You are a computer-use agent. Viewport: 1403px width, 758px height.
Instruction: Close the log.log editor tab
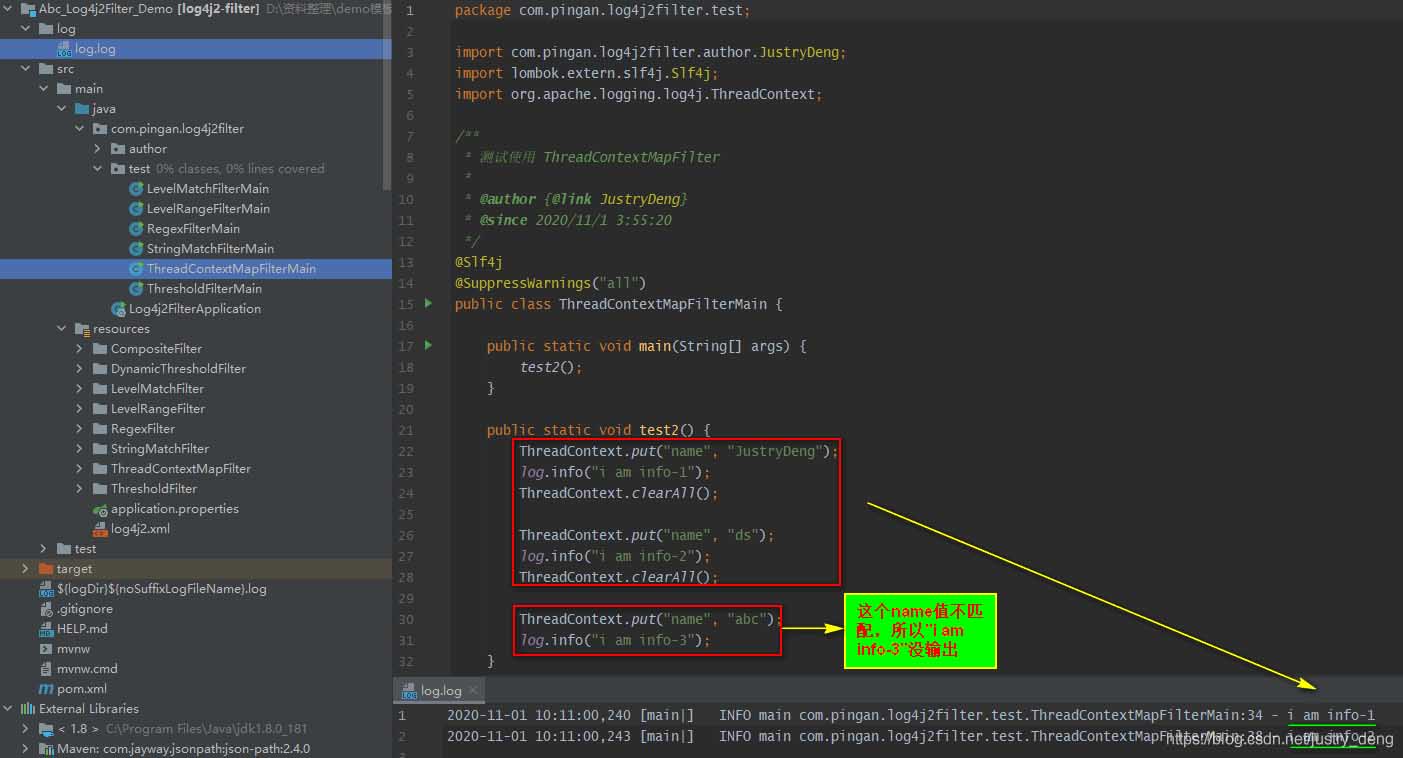[x=474, y=690]
